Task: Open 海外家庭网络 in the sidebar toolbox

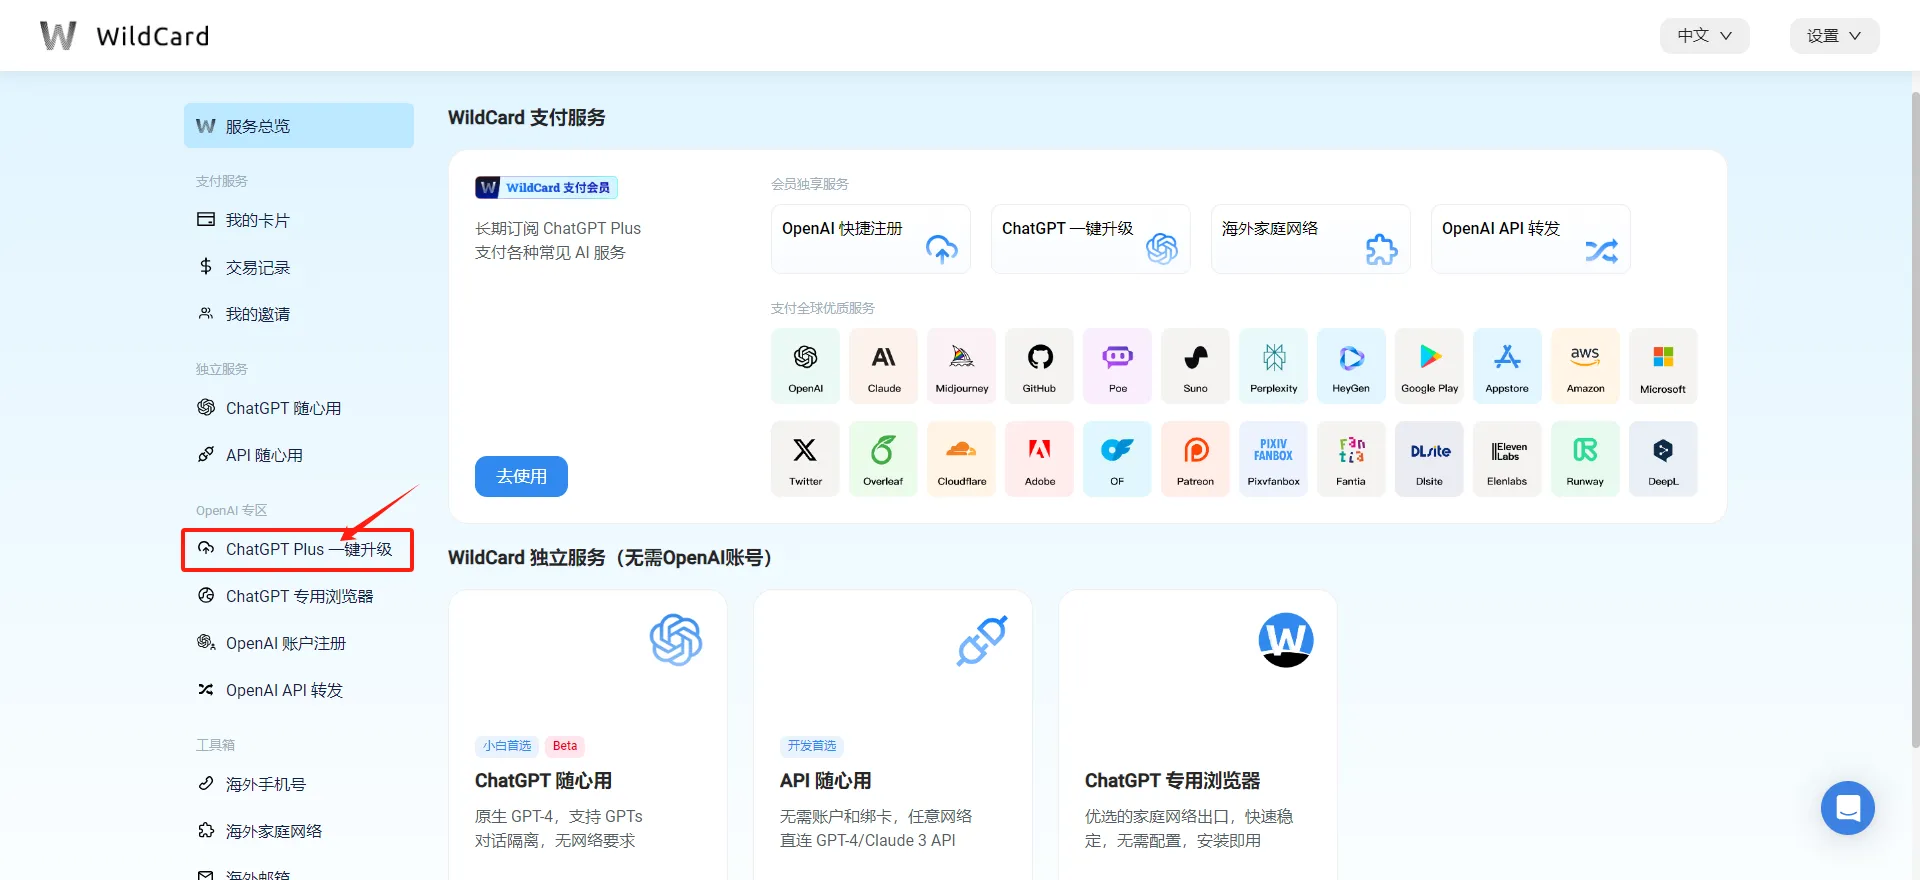Action: pyautogui.click(x=298, y=831)
